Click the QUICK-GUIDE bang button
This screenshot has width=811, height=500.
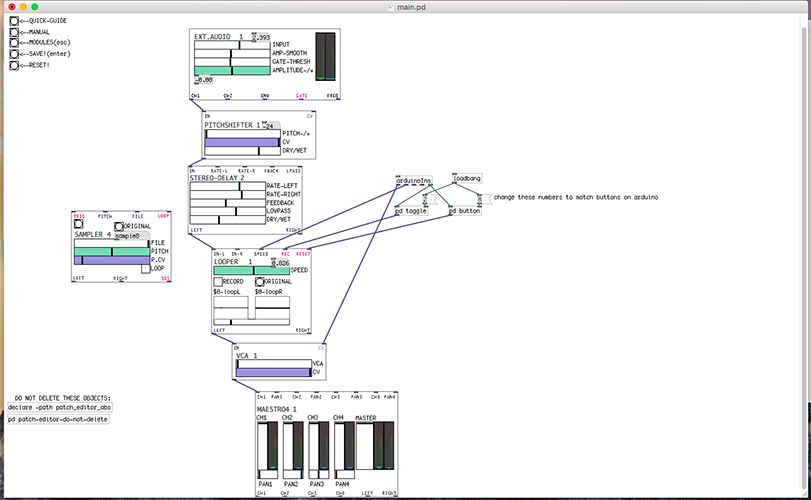[14, 20]
